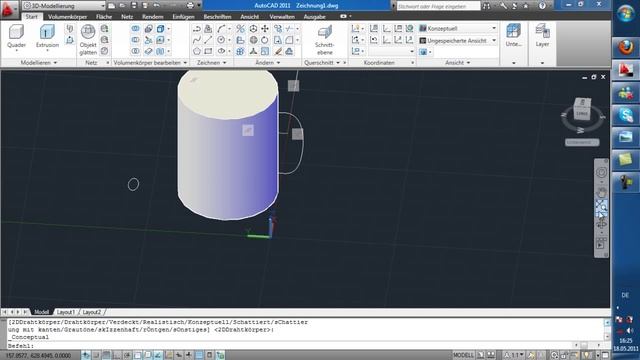Toggle Snap Mode in status bar
This screenshot has height=360, width=640.
96,355
